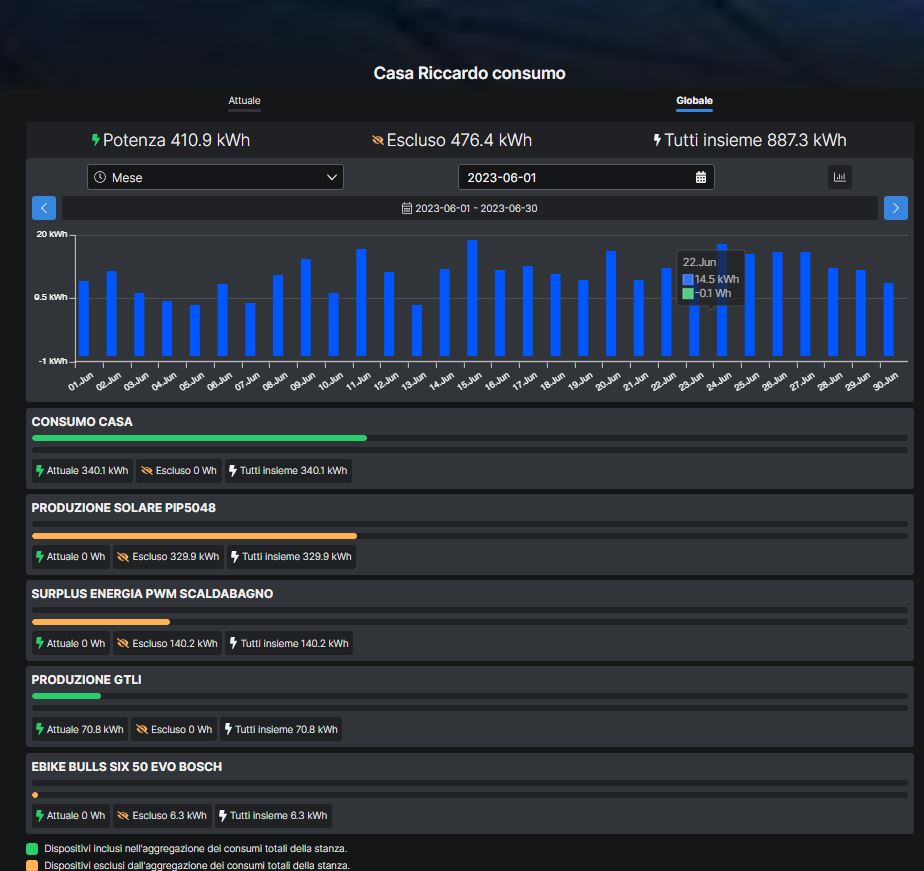Click the bar chart type icon
924x871 pixels.
click(840, 177)
